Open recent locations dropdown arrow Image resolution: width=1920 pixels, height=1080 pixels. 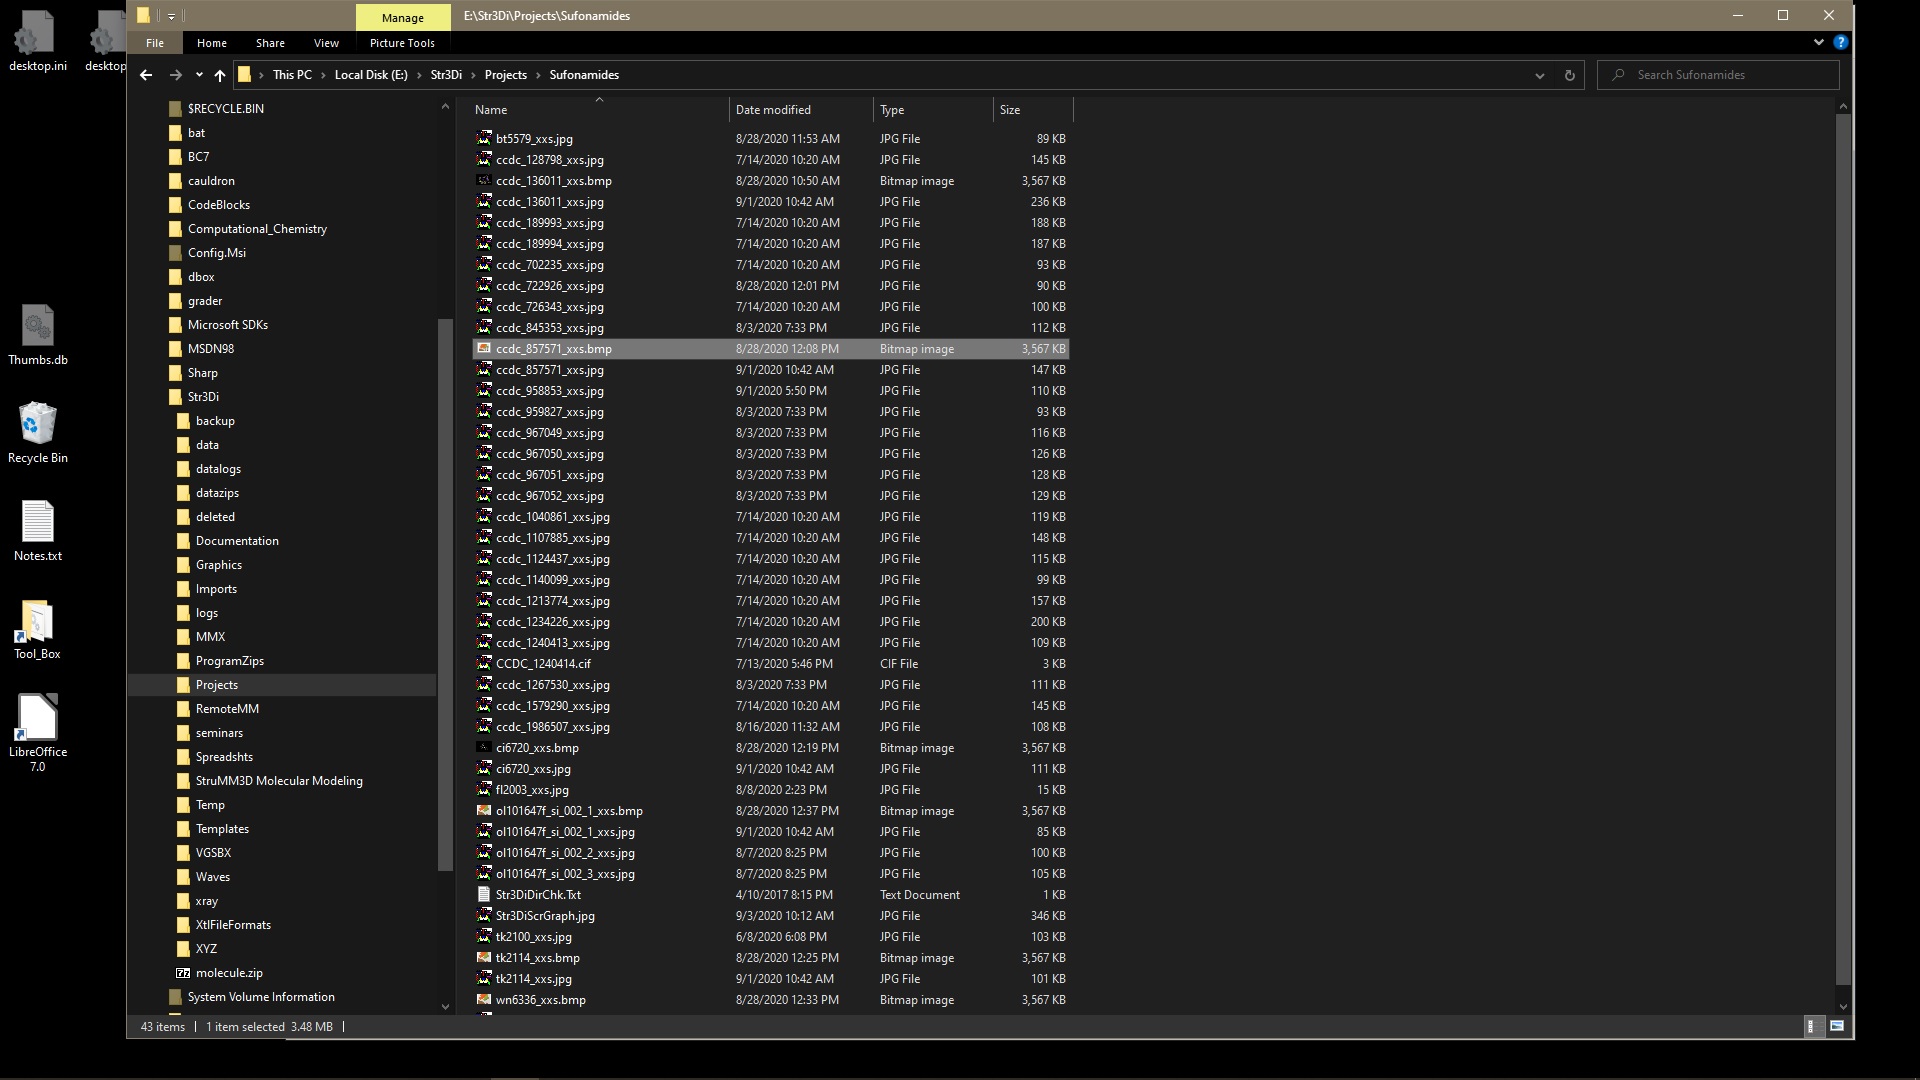click(x=199, y=75)
